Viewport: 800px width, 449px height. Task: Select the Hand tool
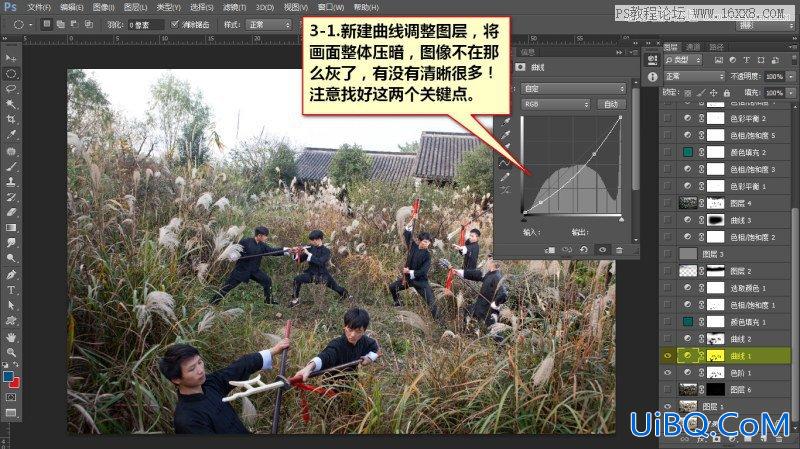point(11,337)
